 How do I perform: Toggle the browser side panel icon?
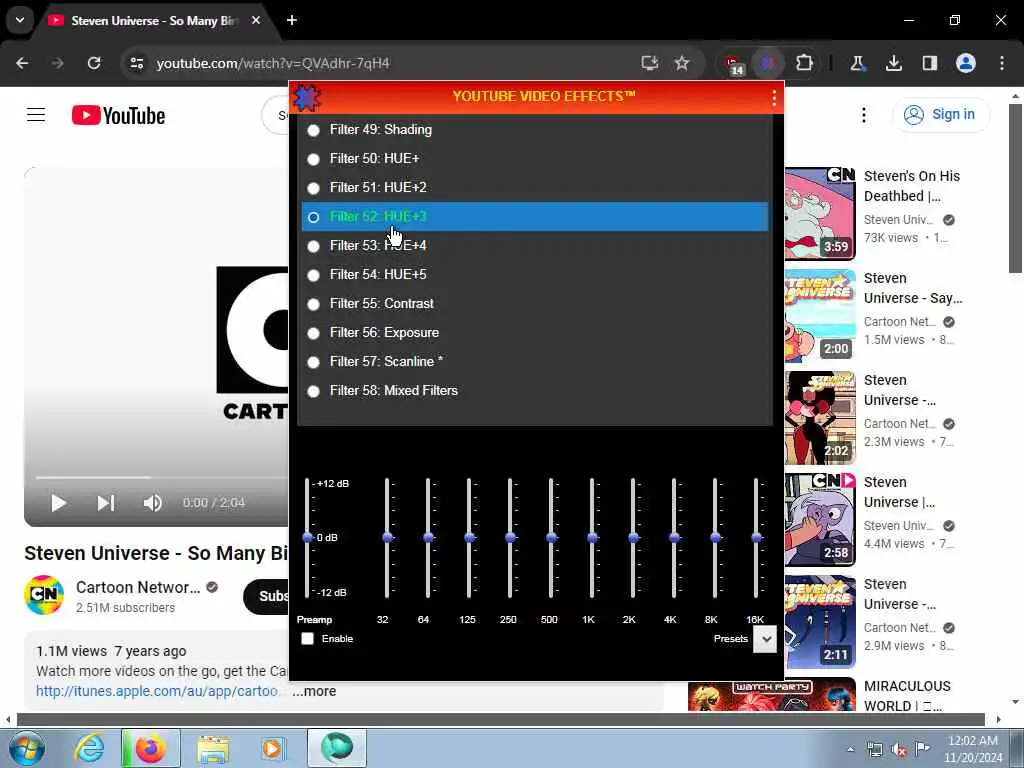coord(929,63)
